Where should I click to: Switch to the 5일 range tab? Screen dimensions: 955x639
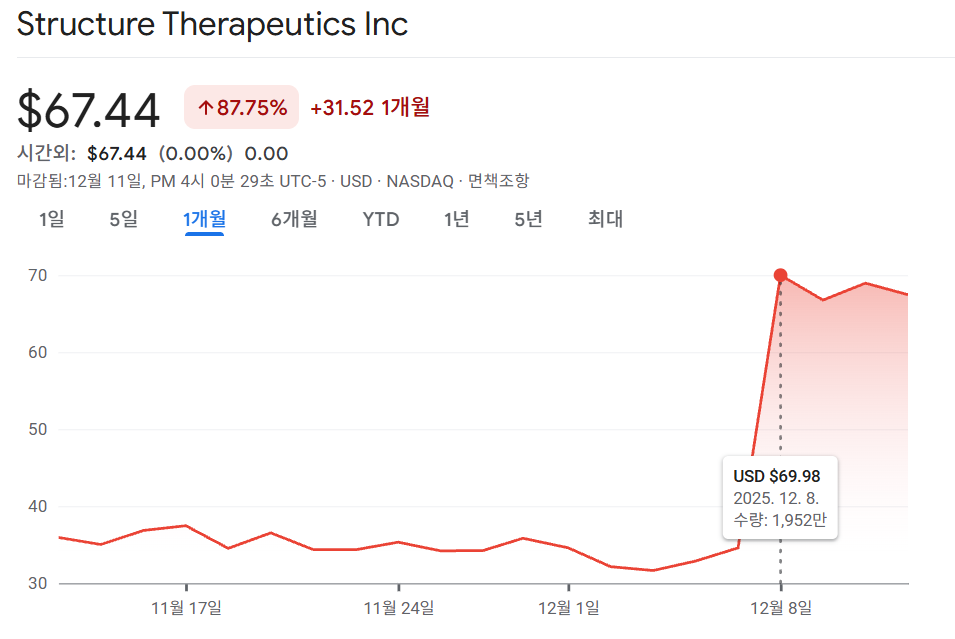coord(124,219)
